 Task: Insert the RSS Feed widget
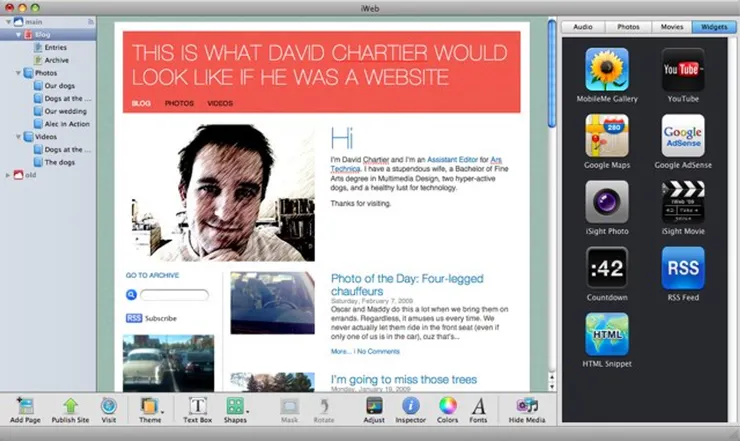(683, 268)
